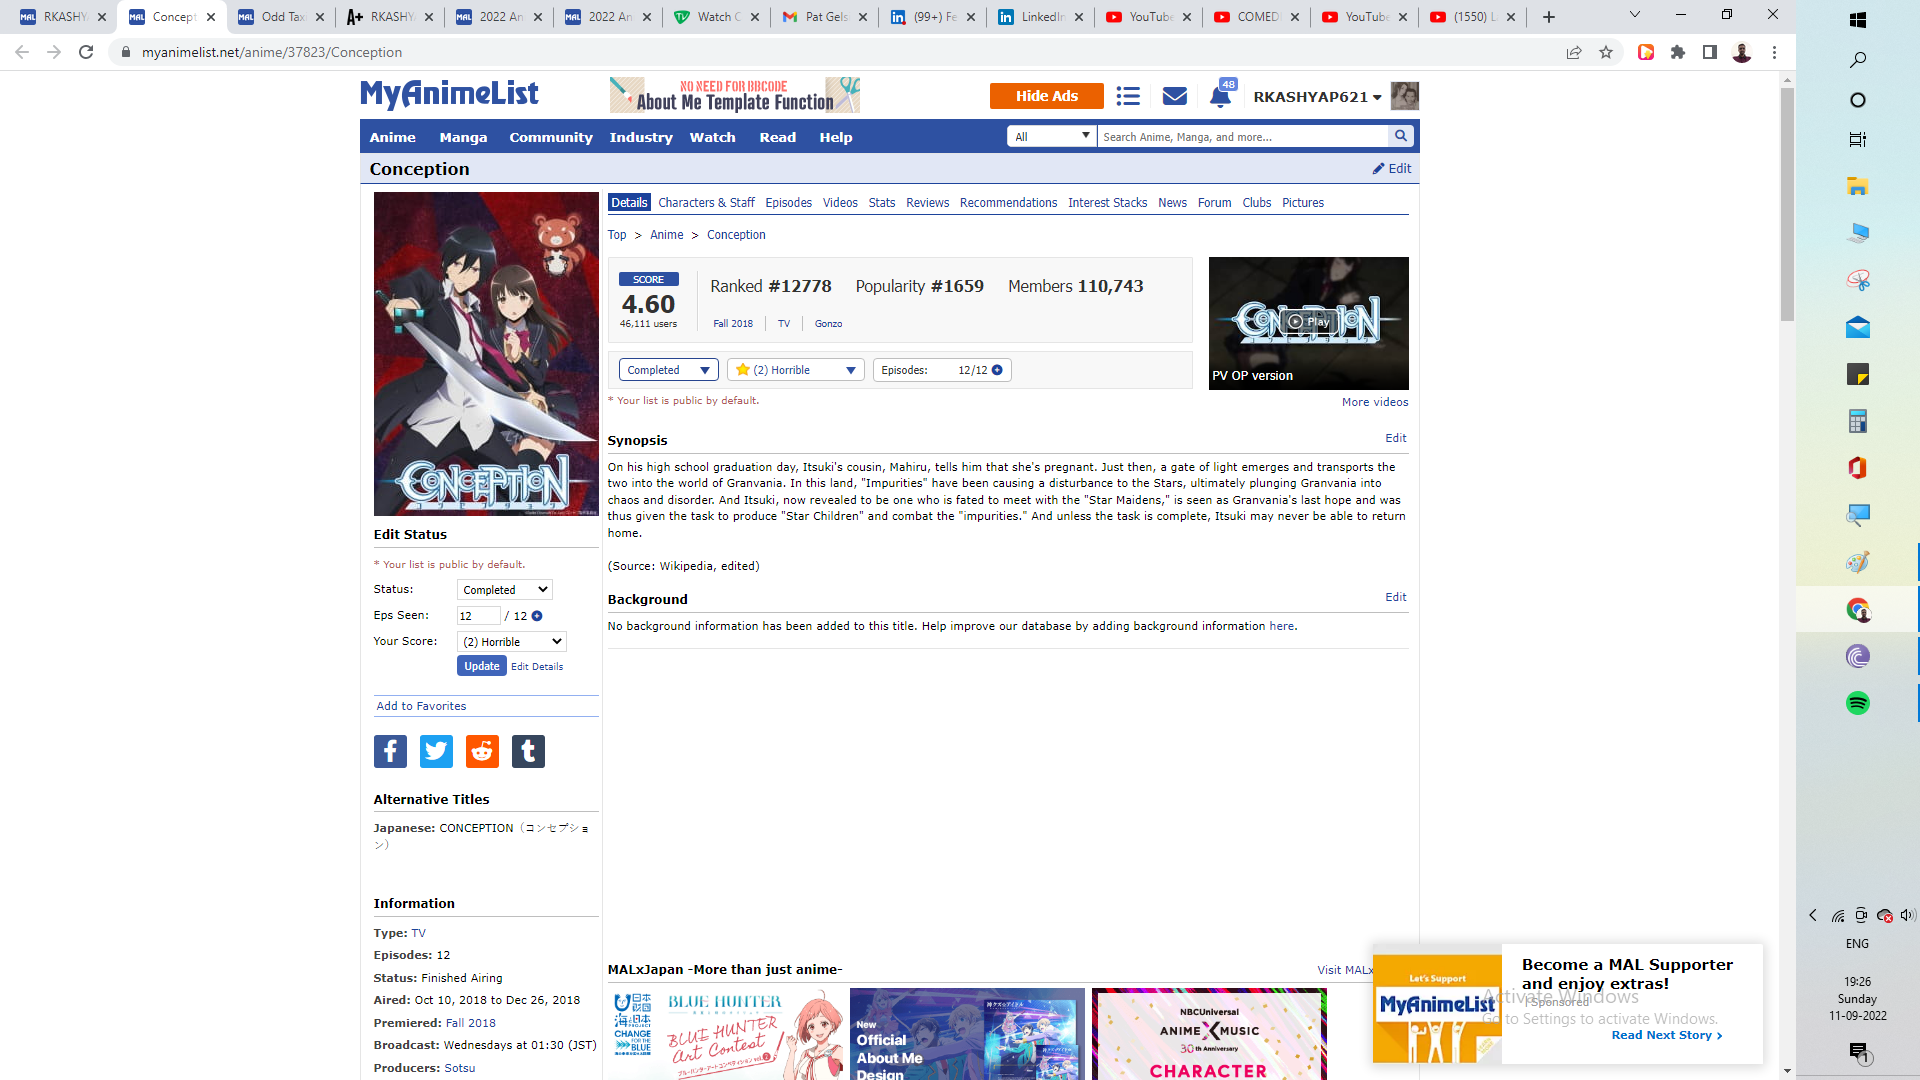This screenshot has height=1080, width=1920.
Task: Share Conception on Tumblr
Action: point(528,751)
